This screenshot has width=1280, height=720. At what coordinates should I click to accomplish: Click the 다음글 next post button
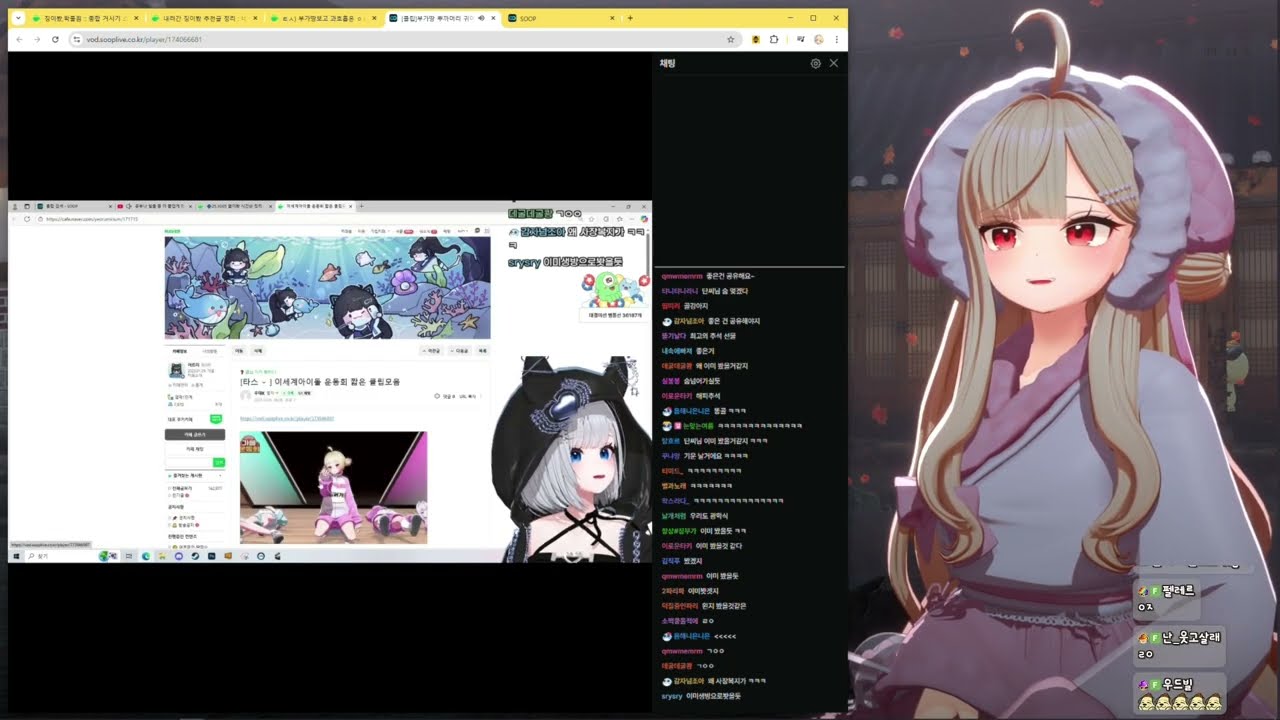coord(459,351)
